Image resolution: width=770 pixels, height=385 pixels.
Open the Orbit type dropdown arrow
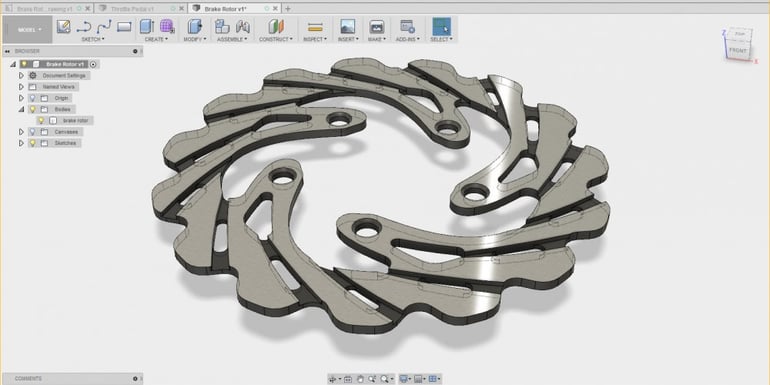pyautogui.click(x=339, y=379)
